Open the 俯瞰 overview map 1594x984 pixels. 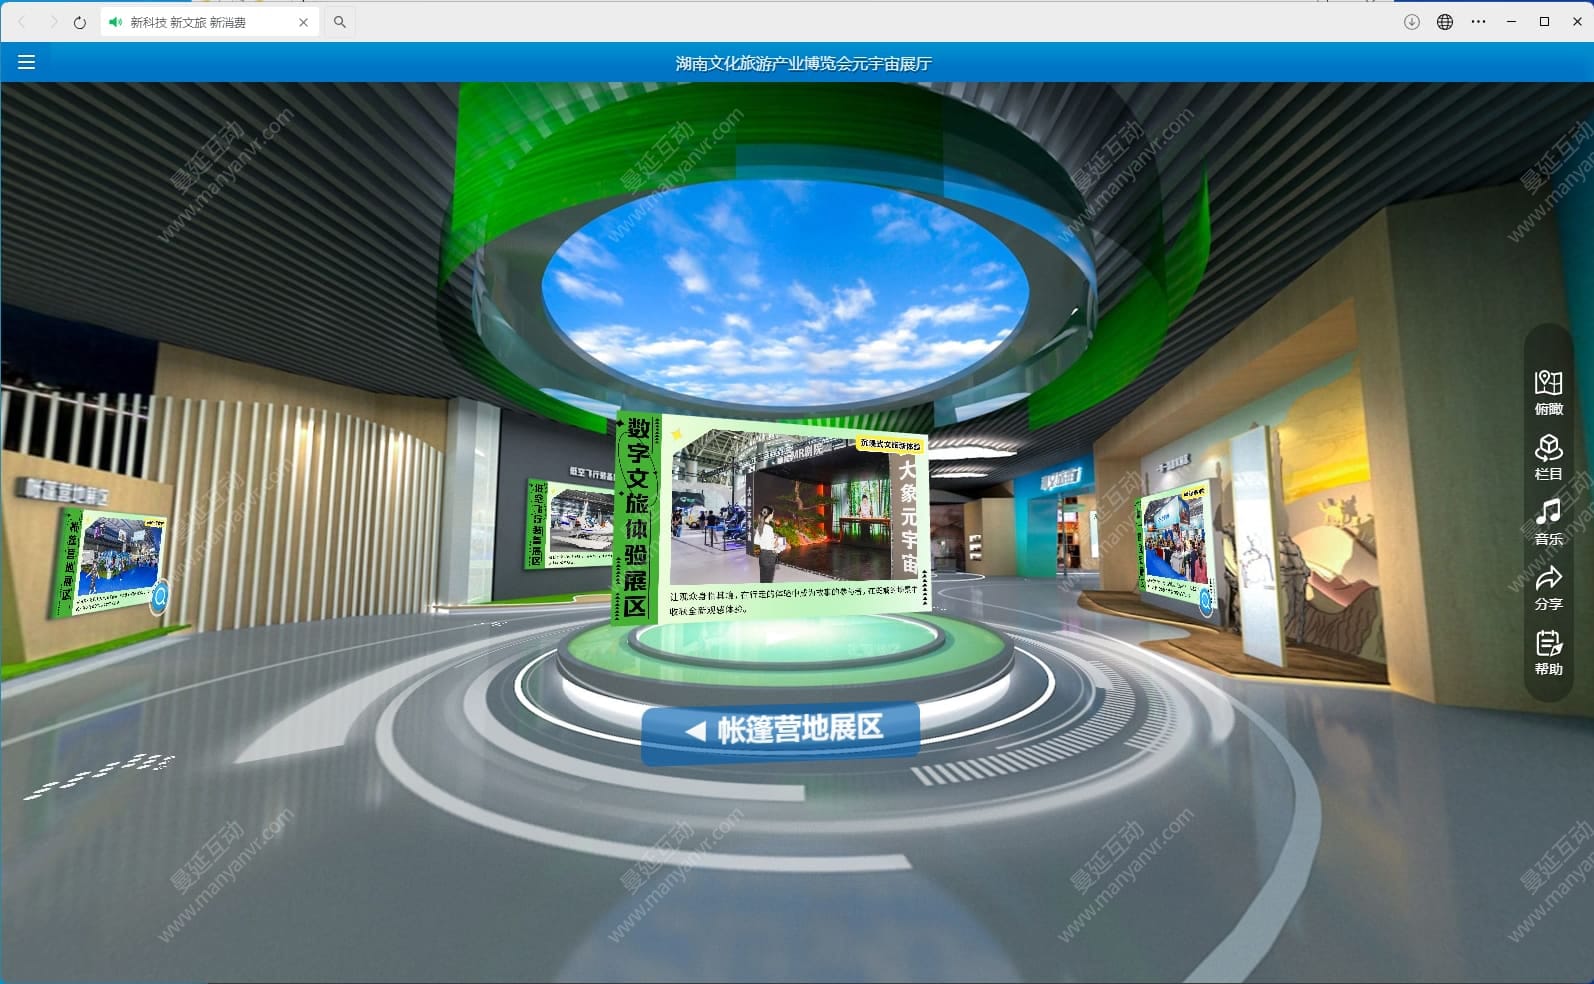coord(1548,392)
